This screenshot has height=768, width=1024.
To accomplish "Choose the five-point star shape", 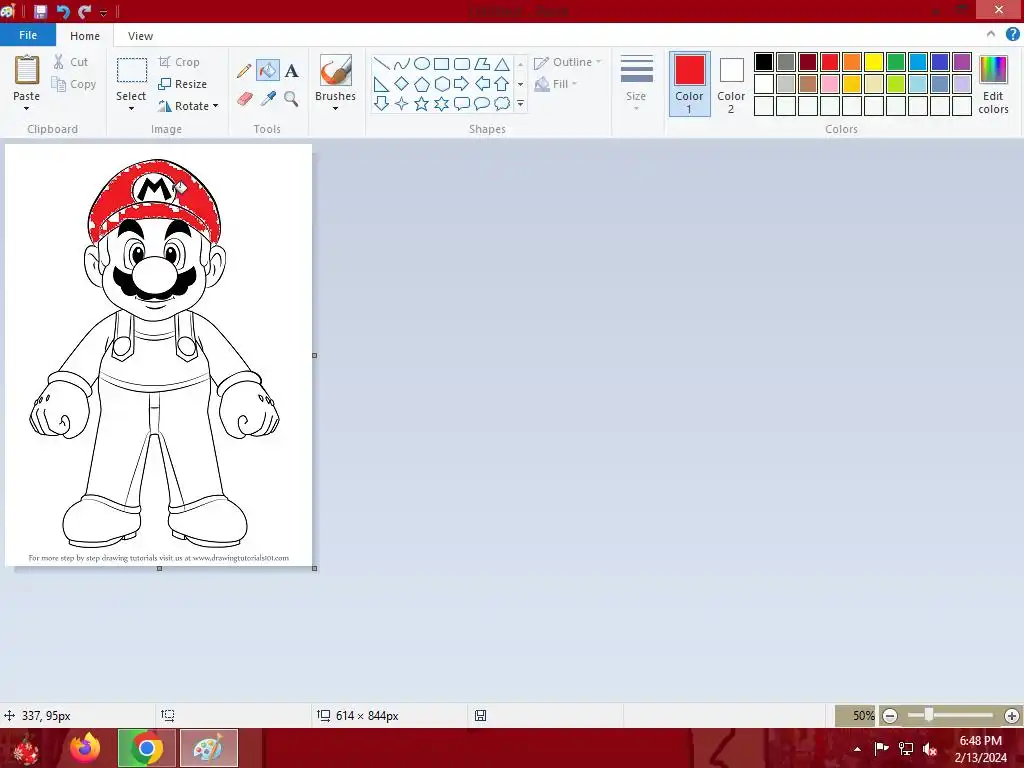I will click(421, 104).
